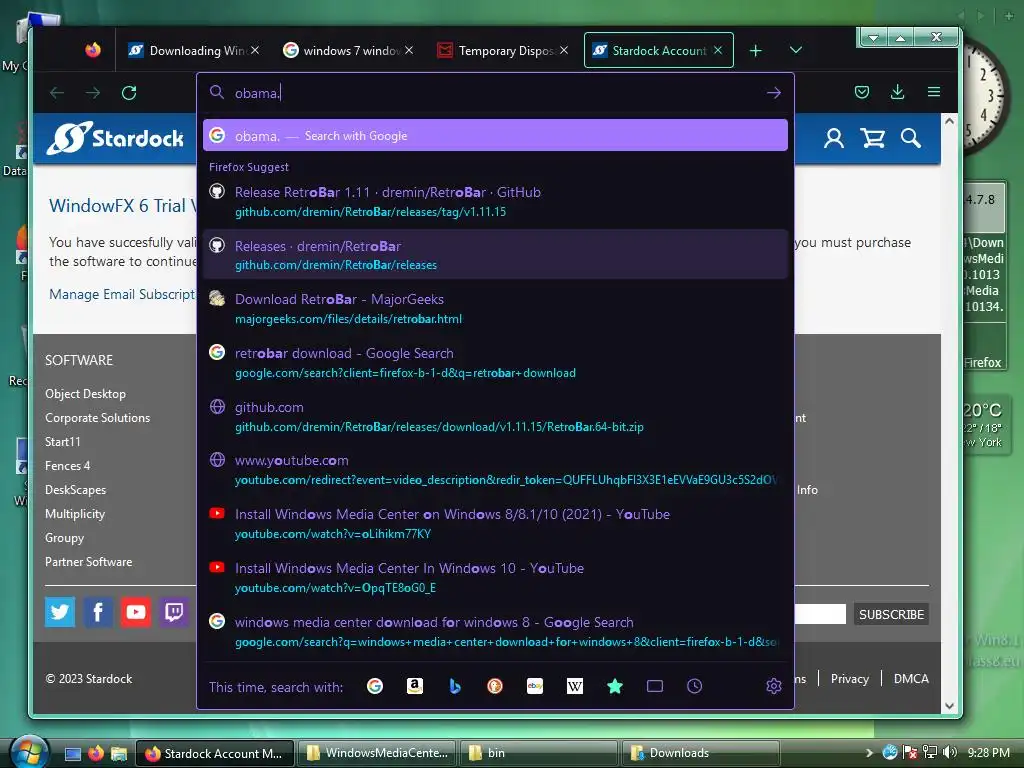The width and height of the screenshot is (1024, 768).
Task: Open Release RetroBar 1.11 GitHub suggestion
Action: 495,201
